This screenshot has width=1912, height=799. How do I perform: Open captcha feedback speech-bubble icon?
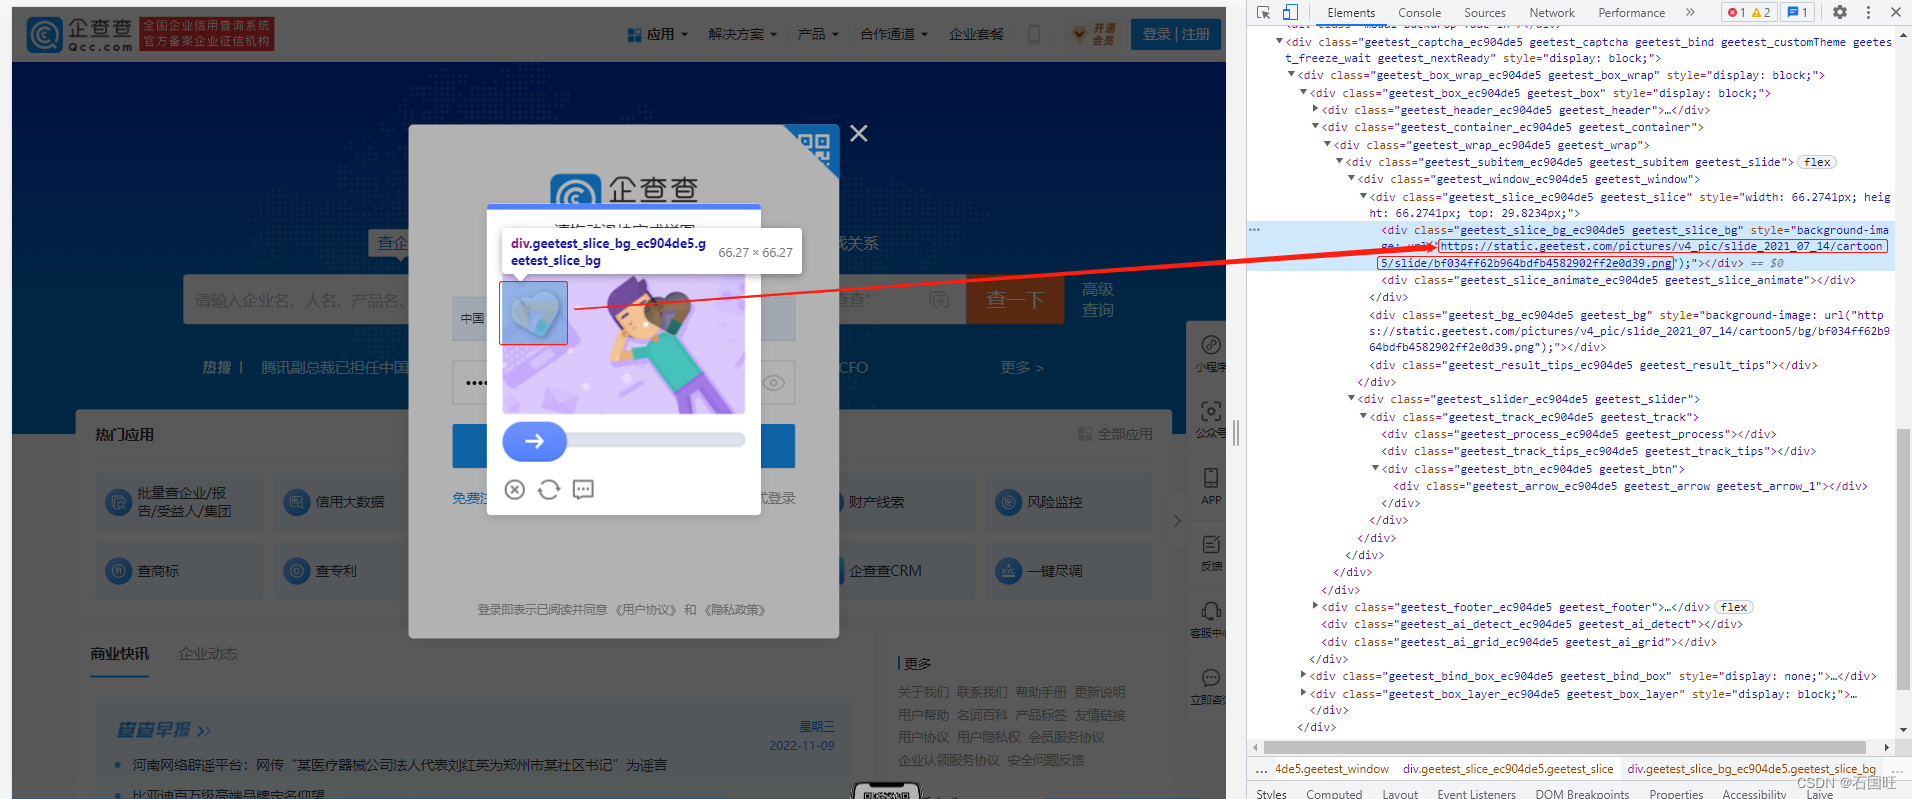[583, 489]
